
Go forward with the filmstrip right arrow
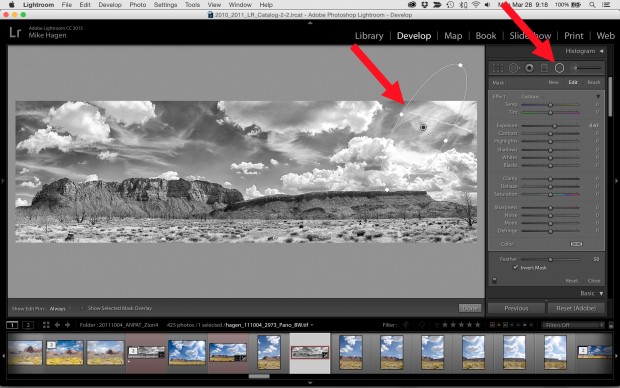click(x=67, y=325)
